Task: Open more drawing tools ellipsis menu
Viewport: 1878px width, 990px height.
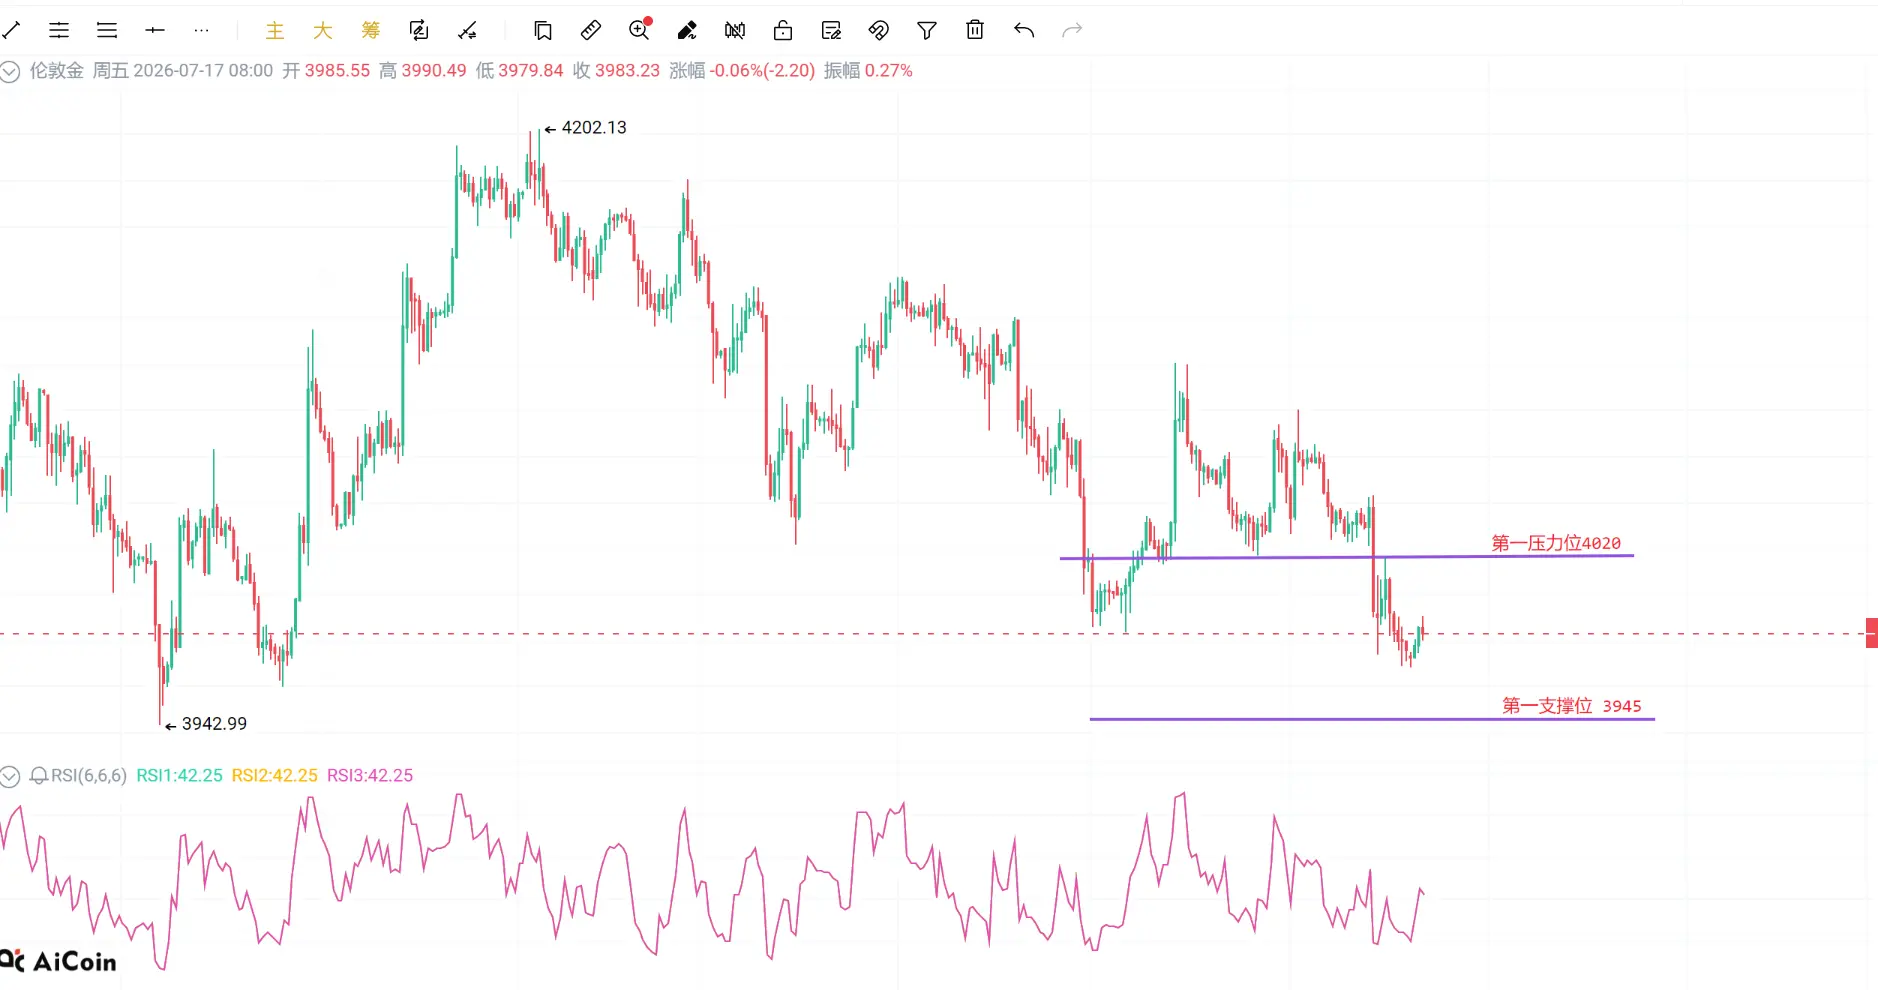Action: click(x=202, y=31)
